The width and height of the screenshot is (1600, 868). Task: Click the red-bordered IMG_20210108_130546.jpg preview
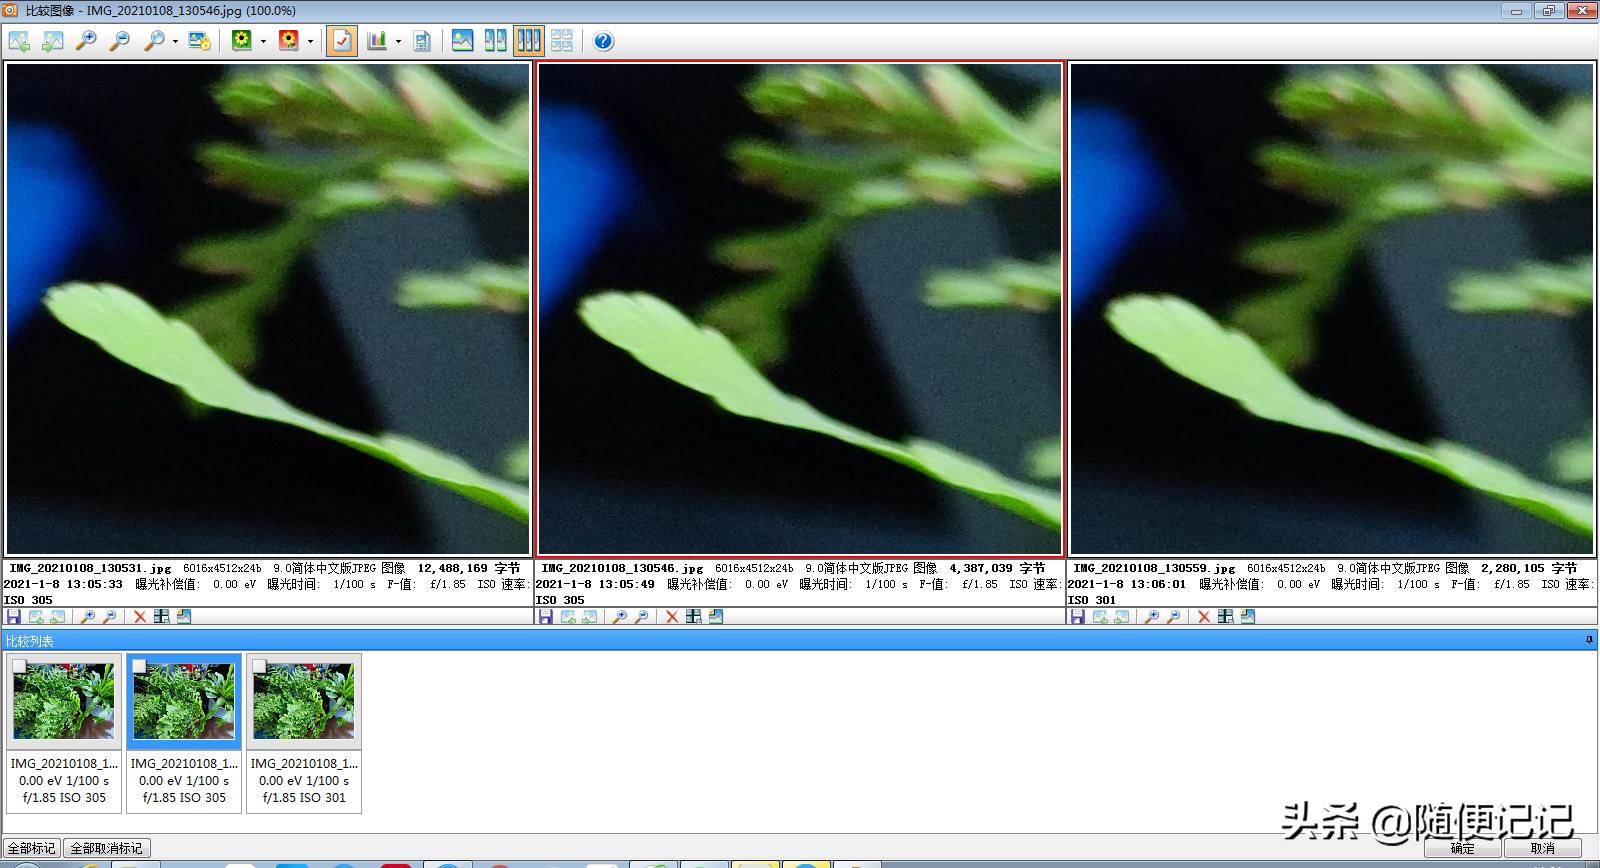click(800, 309)
